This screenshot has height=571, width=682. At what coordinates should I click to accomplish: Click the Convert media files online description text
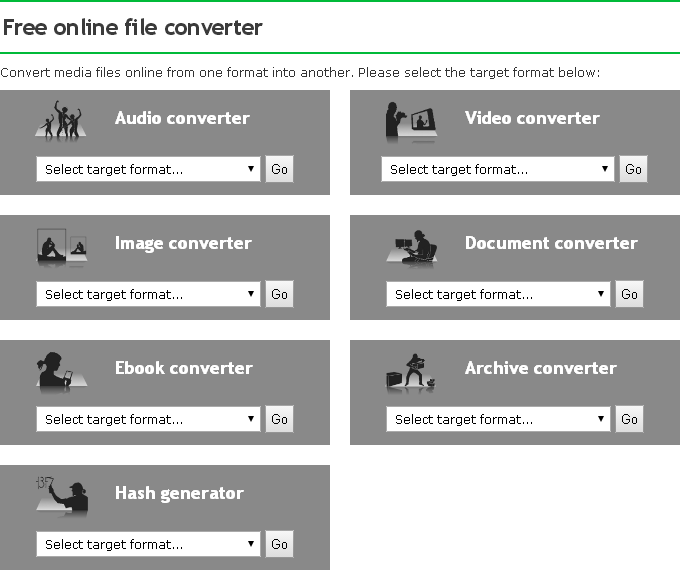300,72
